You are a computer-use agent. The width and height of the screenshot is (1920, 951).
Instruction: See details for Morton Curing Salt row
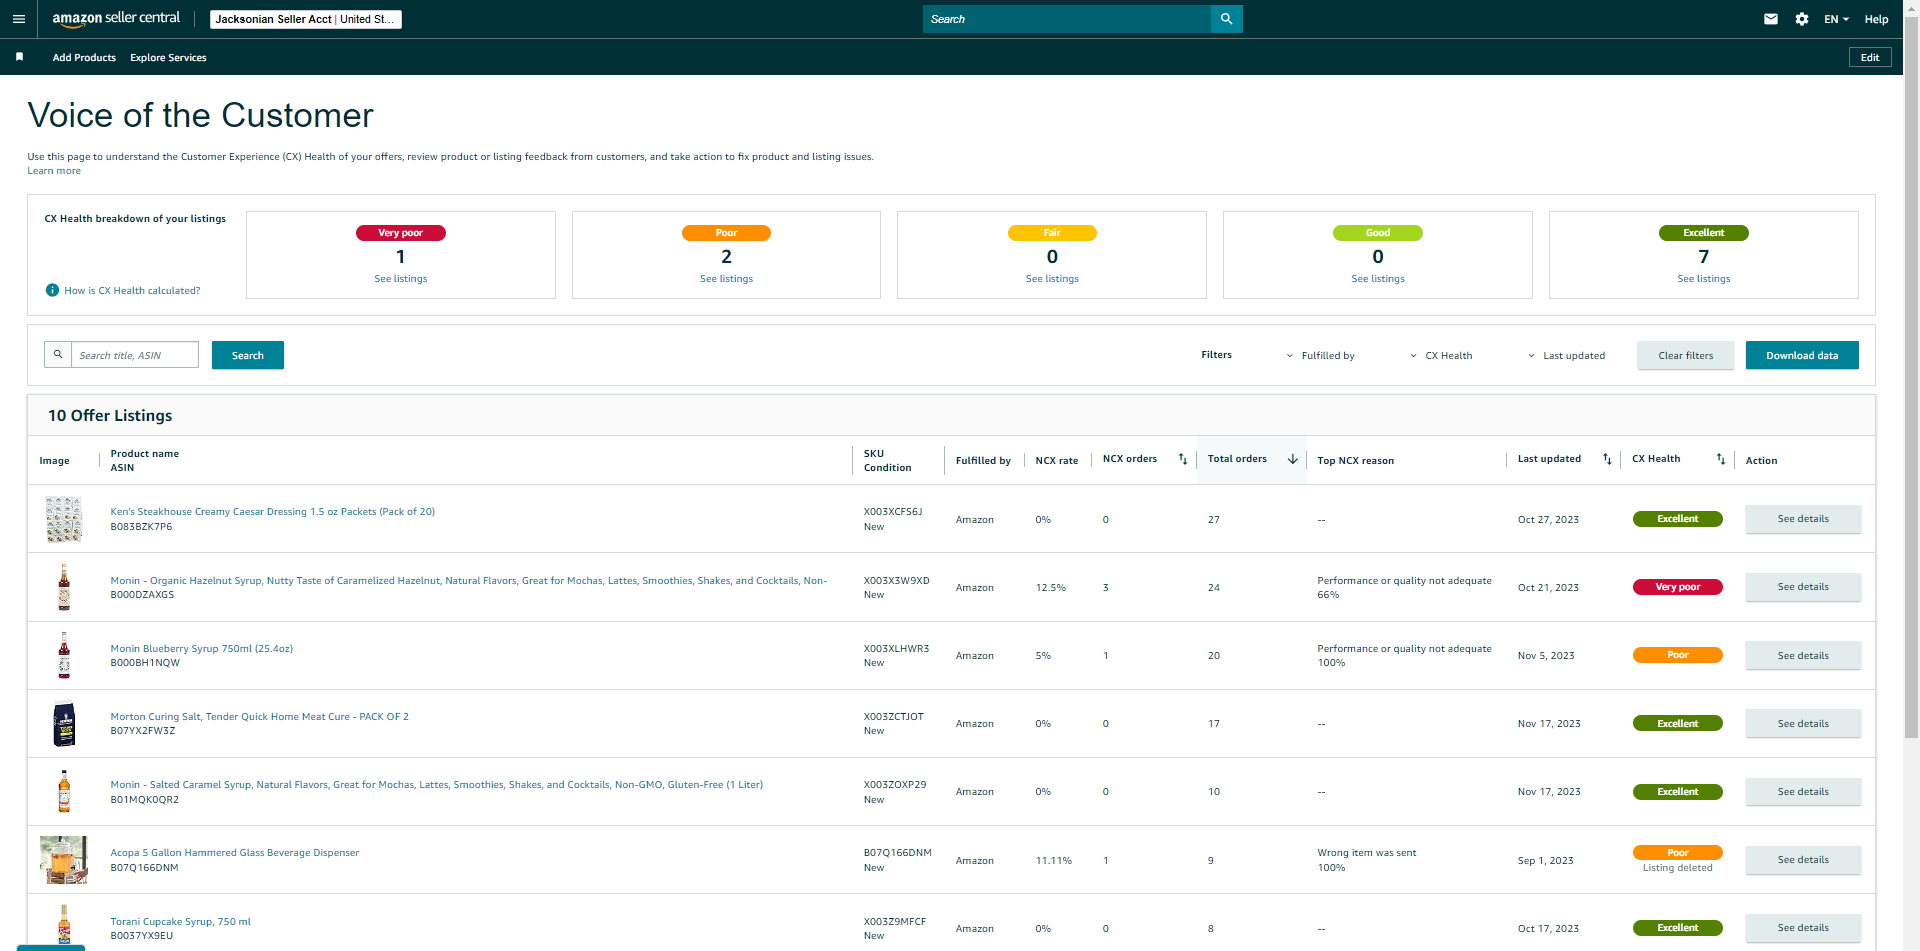click(x=1802, y=724)
